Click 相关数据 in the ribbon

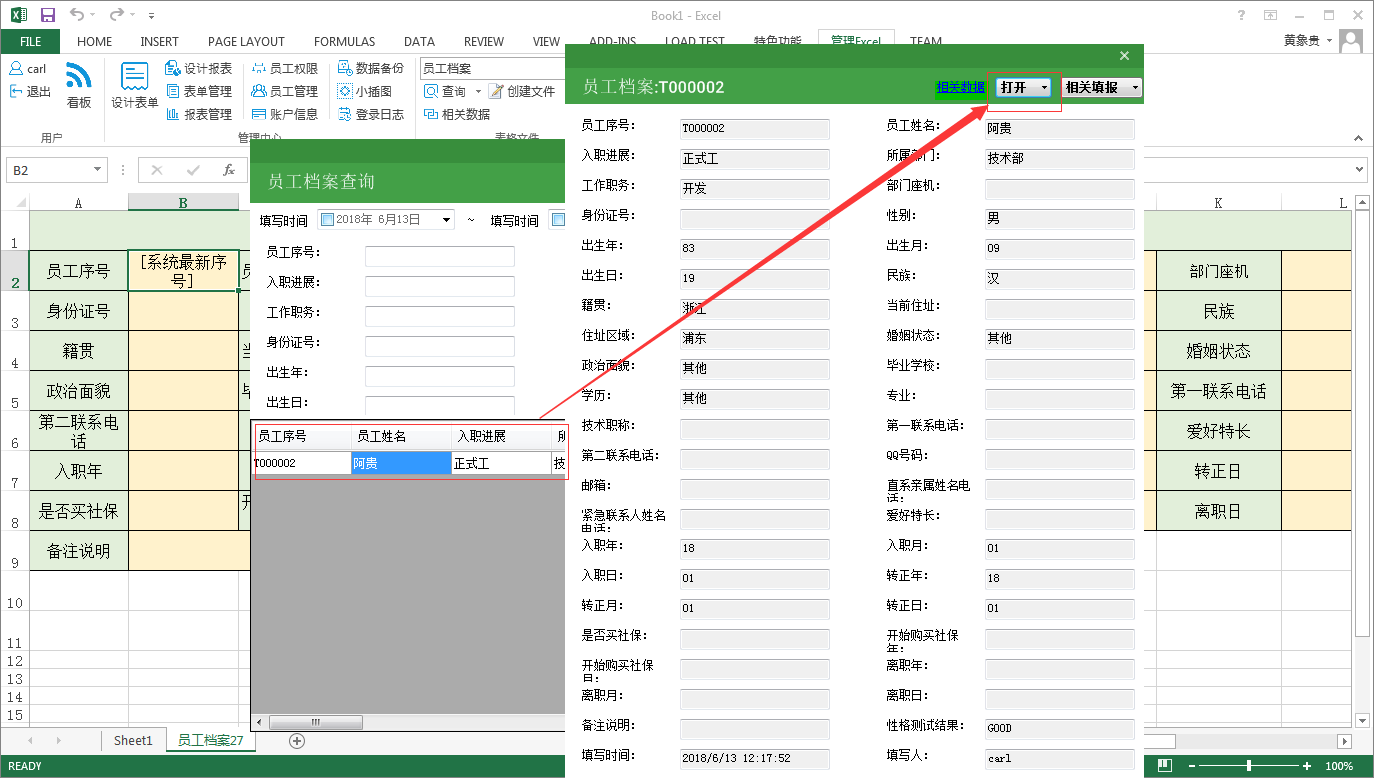pos(457,114)
